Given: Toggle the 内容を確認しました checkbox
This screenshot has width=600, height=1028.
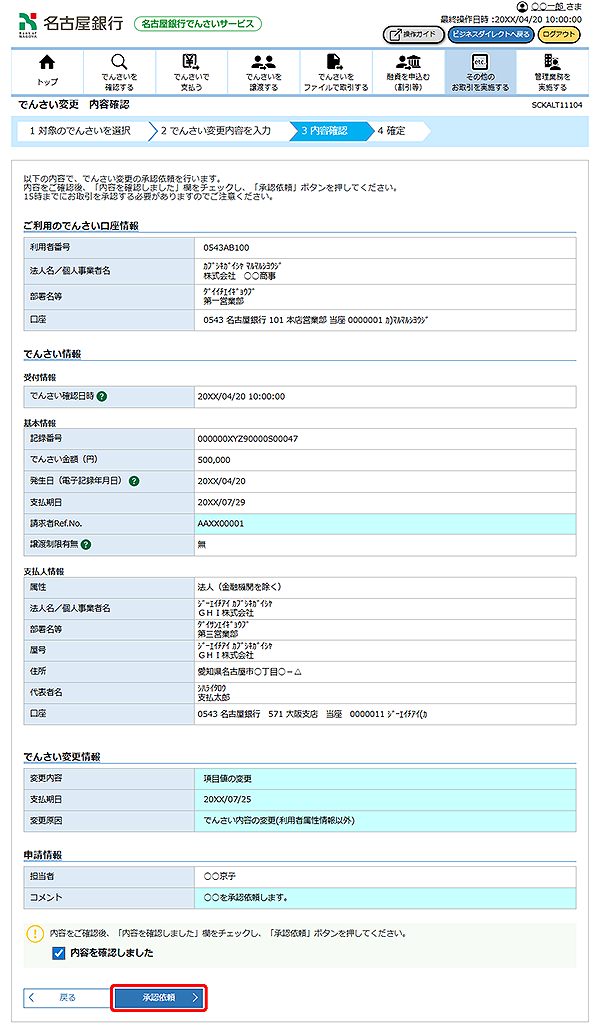Looking at the screenshot, I should [x=59, y=953].
